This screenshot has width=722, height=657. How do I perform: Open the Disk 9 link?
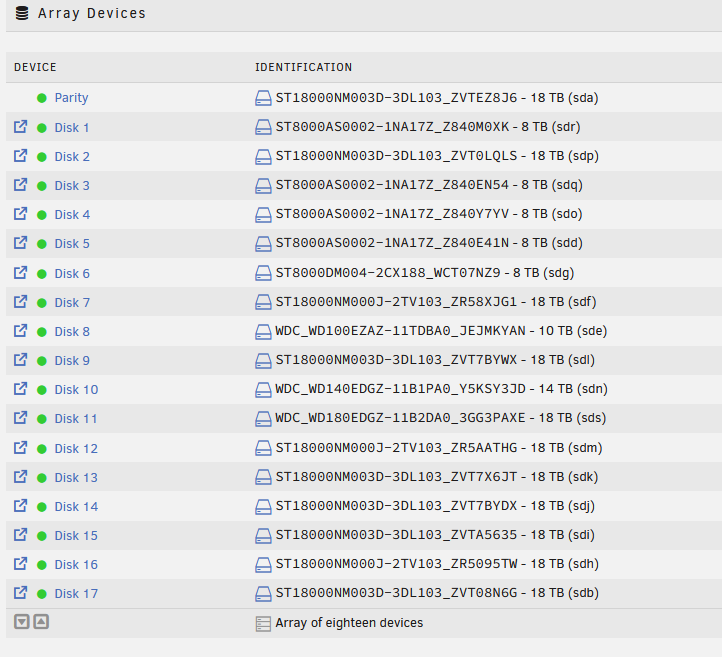(x=72, y=360)
